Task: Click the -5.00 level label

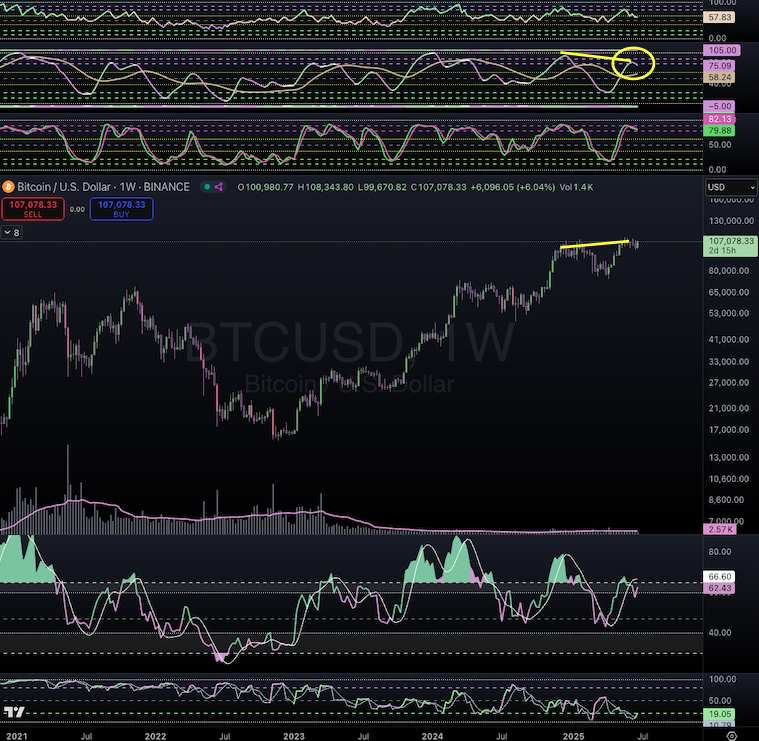Action: [x=719, y=106]
